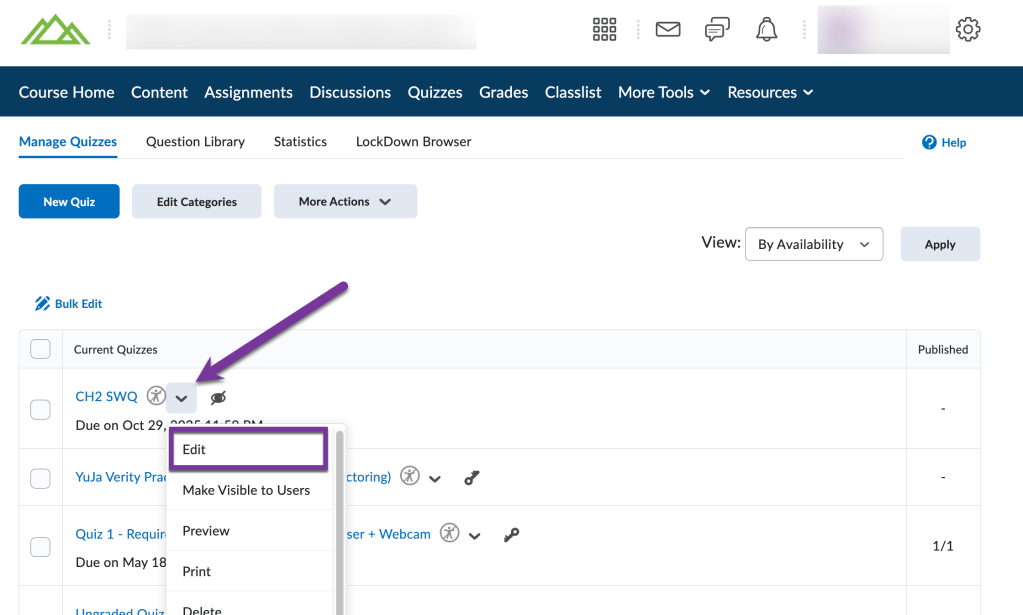Click the hidden eye icon beside CH2 SWQ

[x=218, y=398]
